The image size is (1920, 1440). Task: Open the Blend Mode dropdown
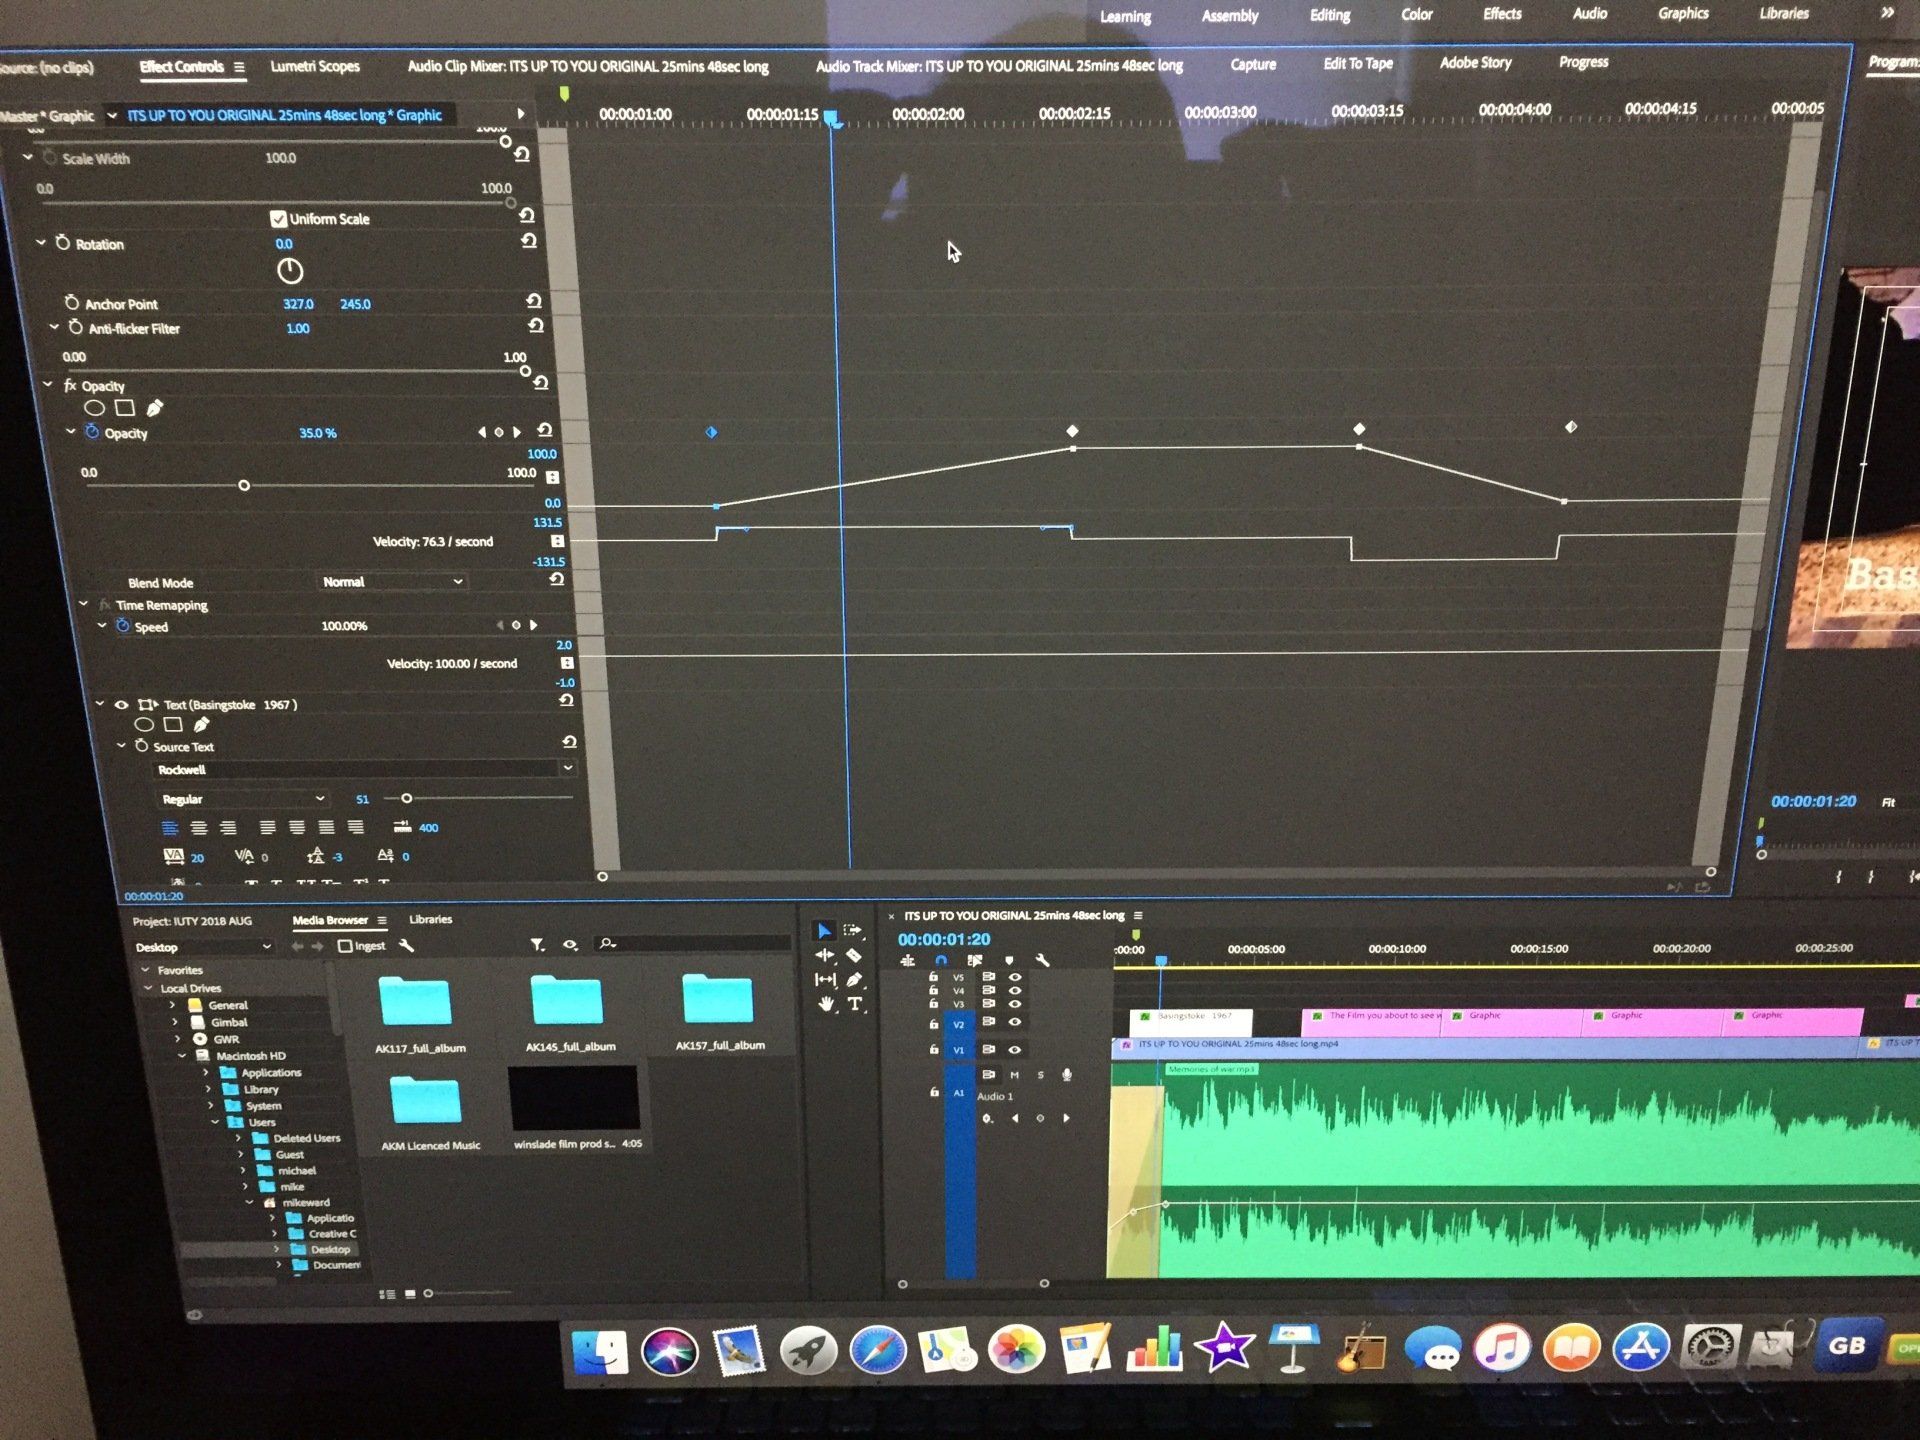[392, 581]
